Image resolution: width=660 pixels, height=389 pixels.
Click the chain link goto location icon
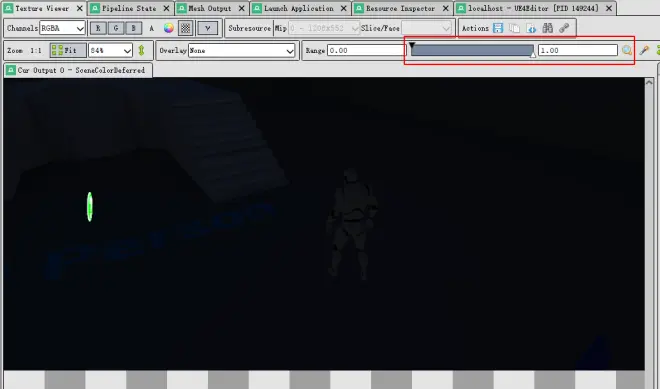(564, 28)
